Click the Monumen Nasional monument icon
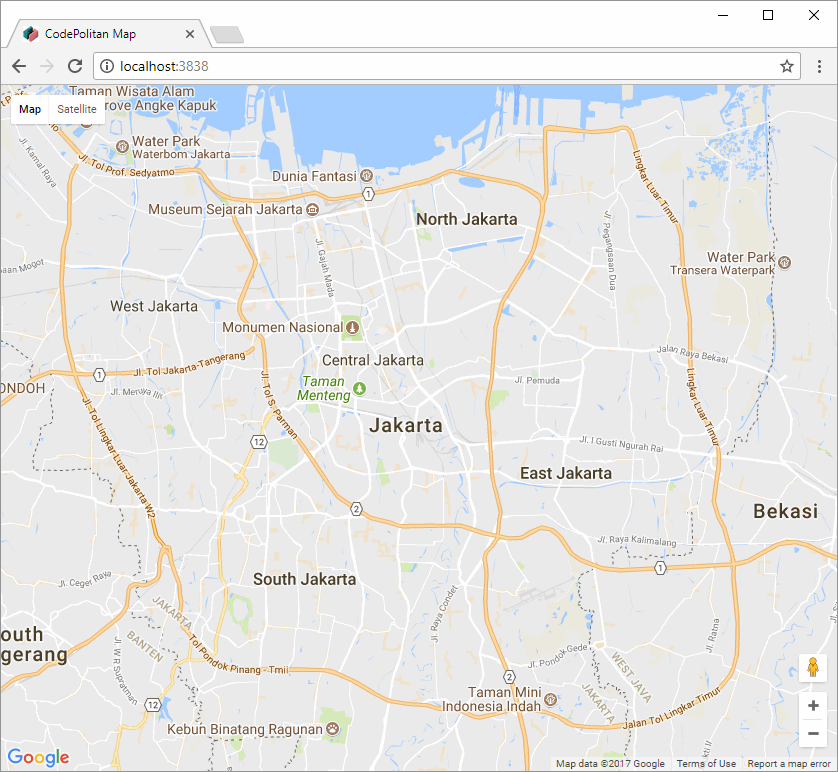The image size is (838, 772). pos(352,327)
